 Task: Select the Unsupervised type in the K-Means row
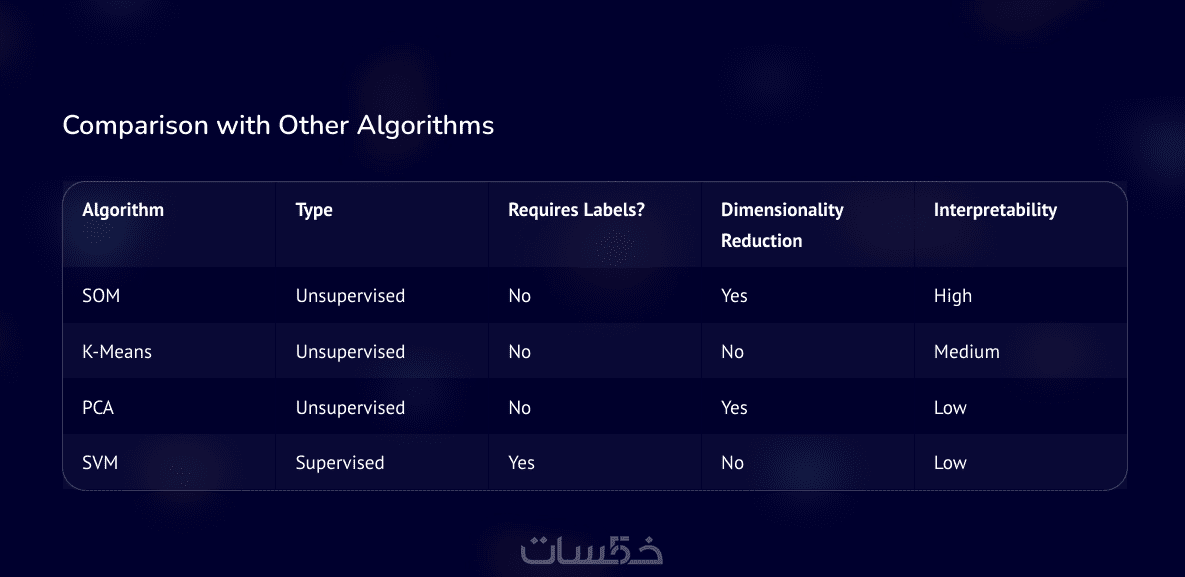click(350, 352)
